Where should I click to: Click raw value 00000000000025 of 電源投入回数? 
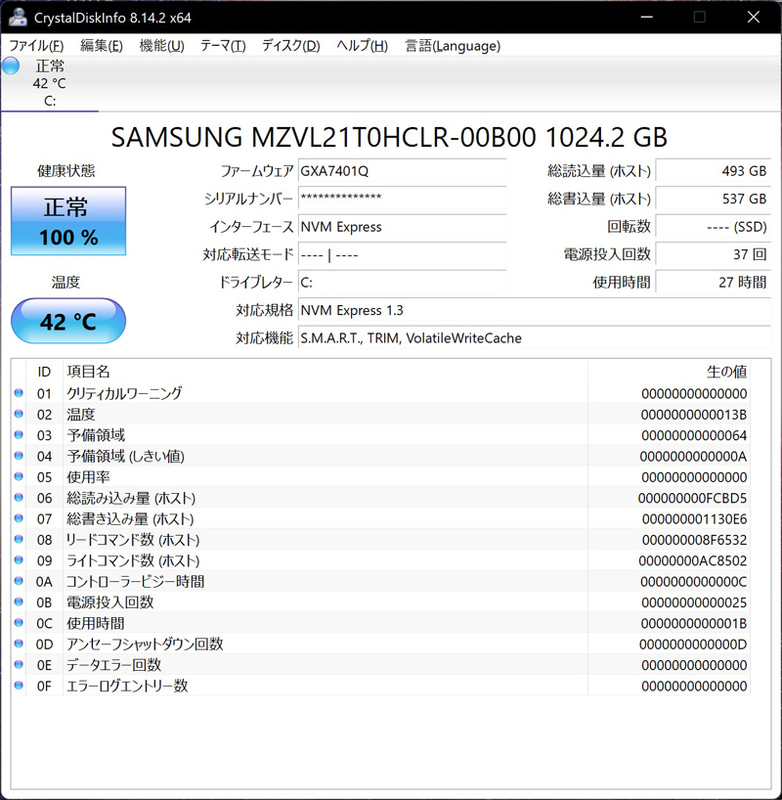[694, 603]
